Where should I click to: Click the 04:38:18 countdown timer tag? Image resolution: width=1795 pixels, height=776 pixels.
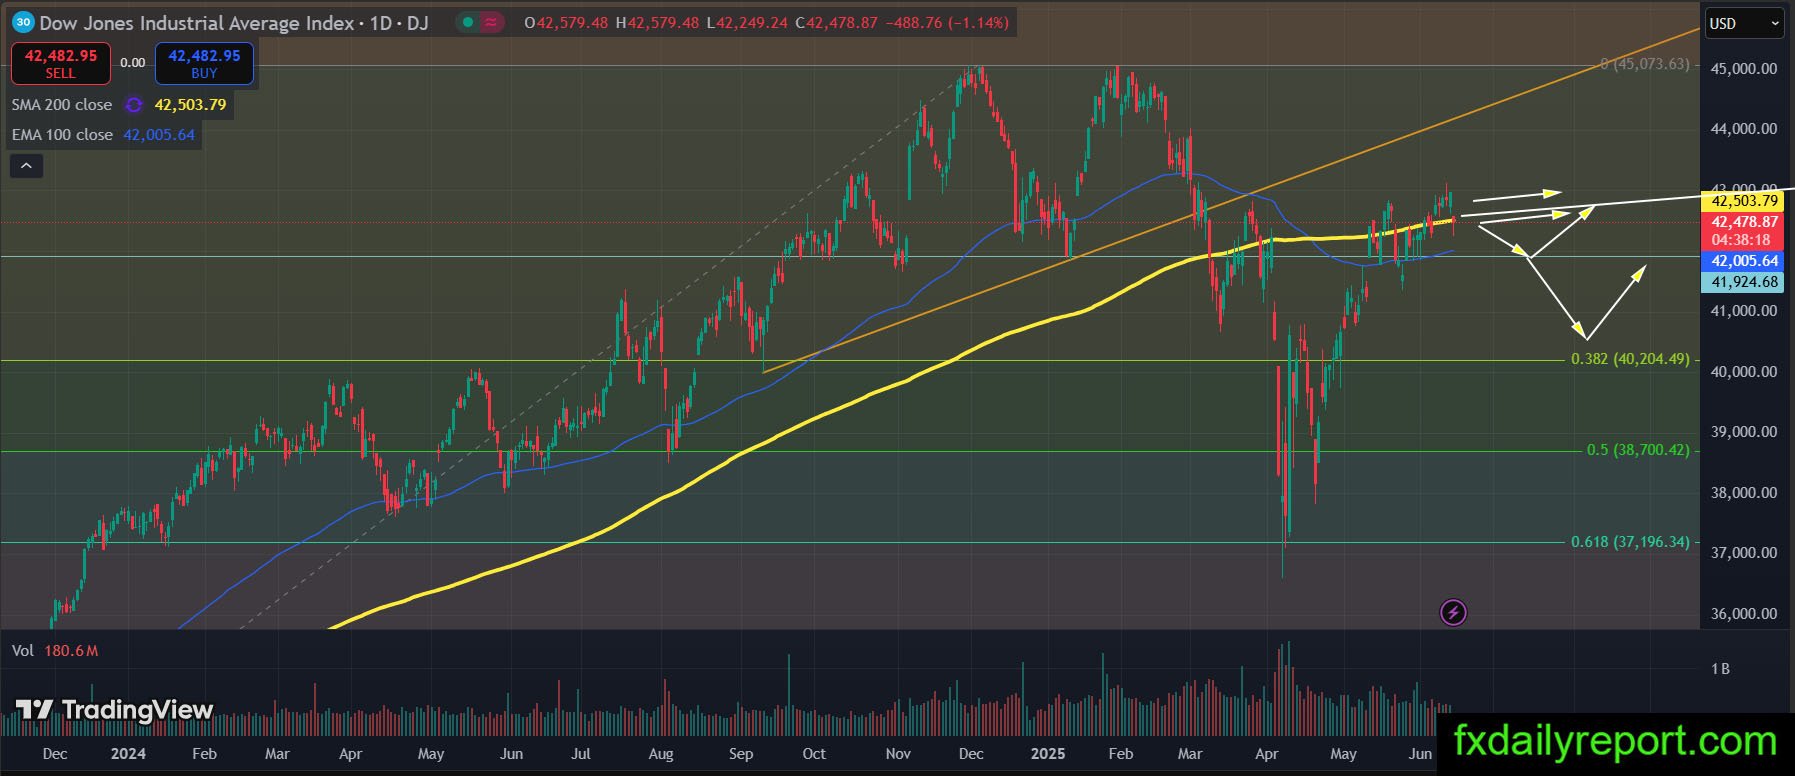point(1744,240)
